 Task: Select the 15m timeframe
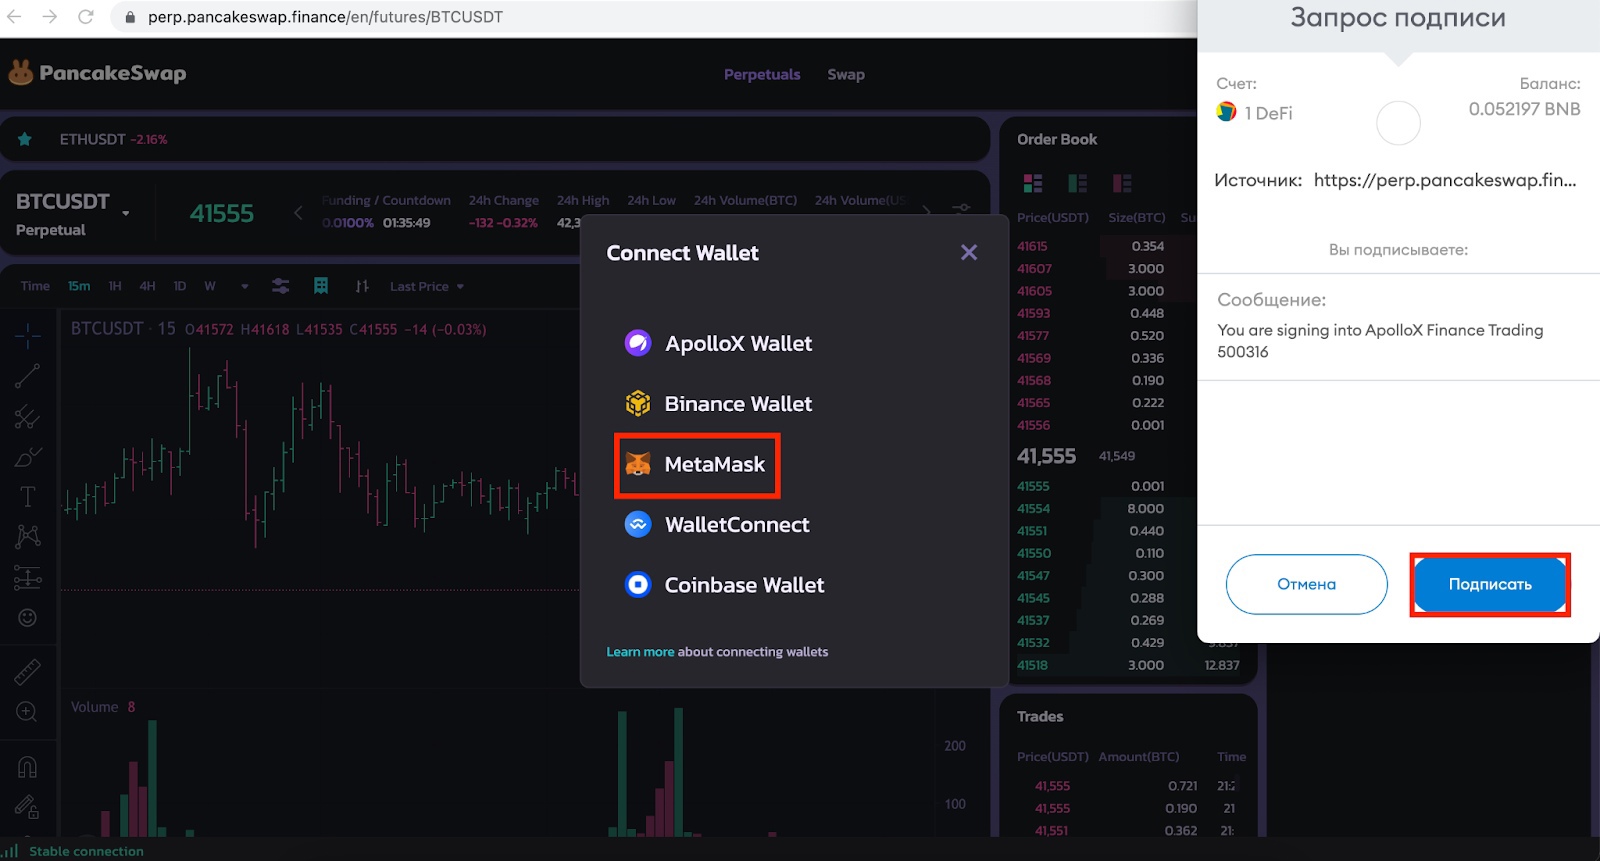click(x=79, y=286)
